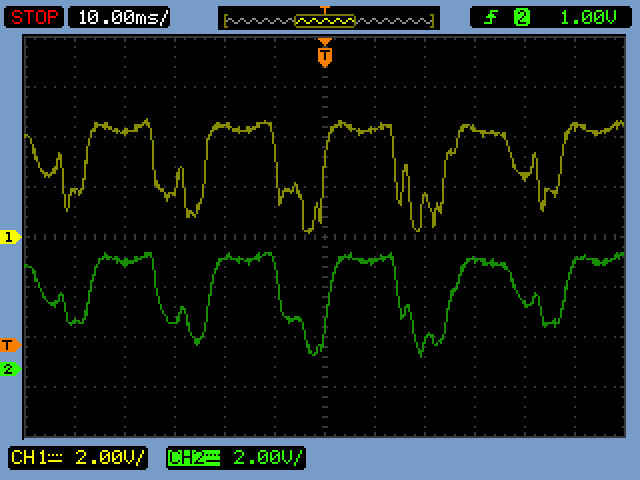This screenshot has width=640, height=480.
Task: Click the orange trigger level T marker at left edge
Action: [10, 345]
